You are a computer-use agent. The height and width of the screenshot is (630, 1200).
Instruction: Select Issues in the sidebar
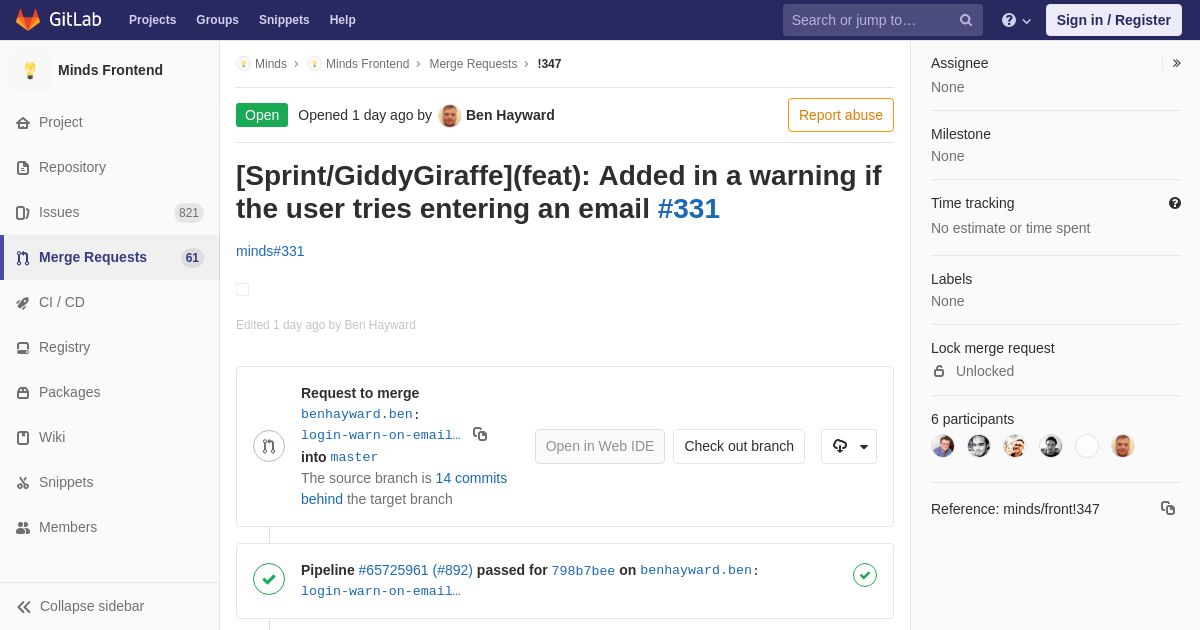[x=110, y=212]
